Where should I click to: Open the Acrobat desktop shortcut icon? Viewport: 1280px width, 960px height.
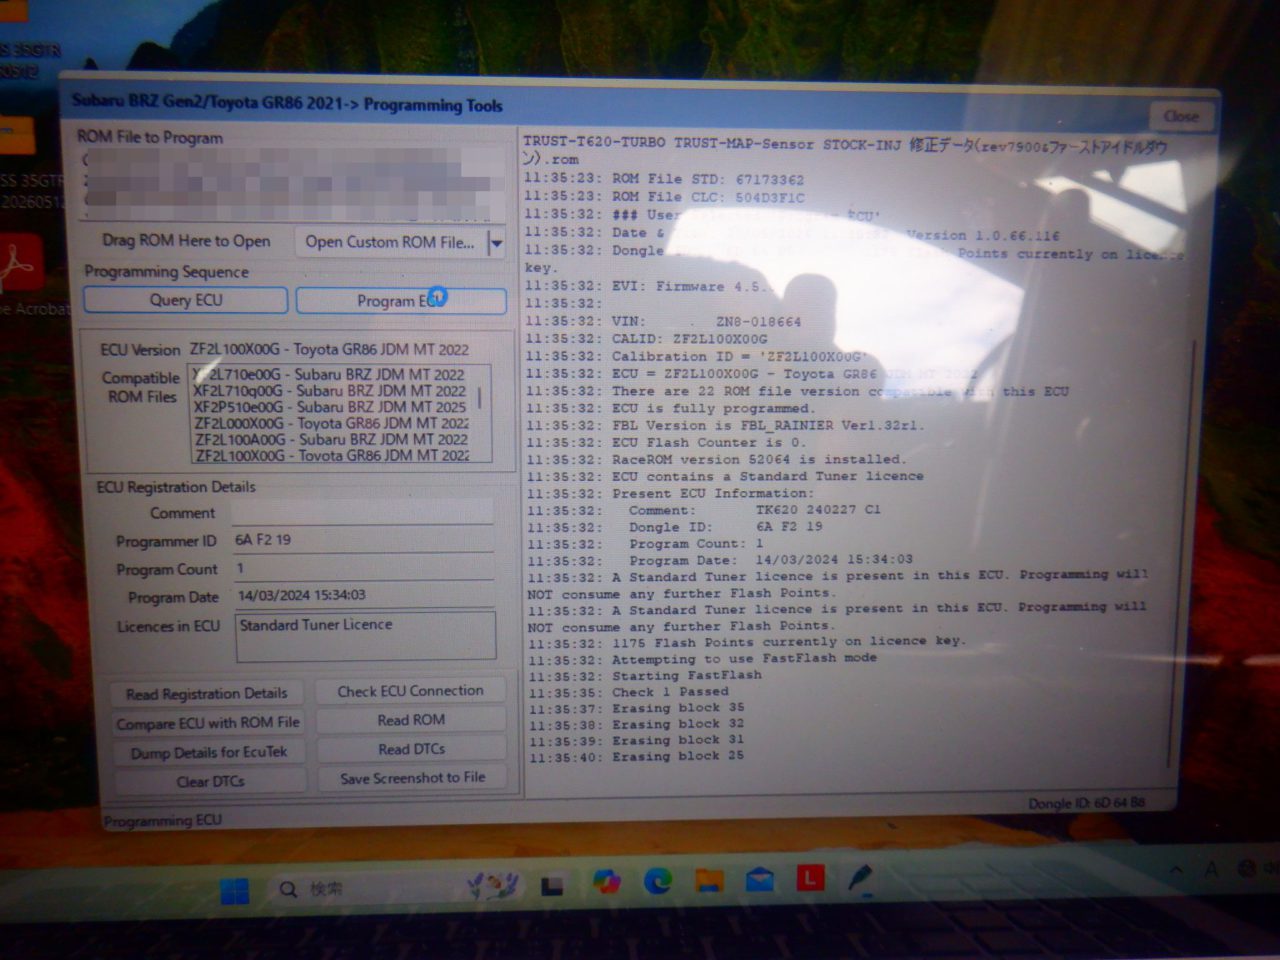(20, 263)
